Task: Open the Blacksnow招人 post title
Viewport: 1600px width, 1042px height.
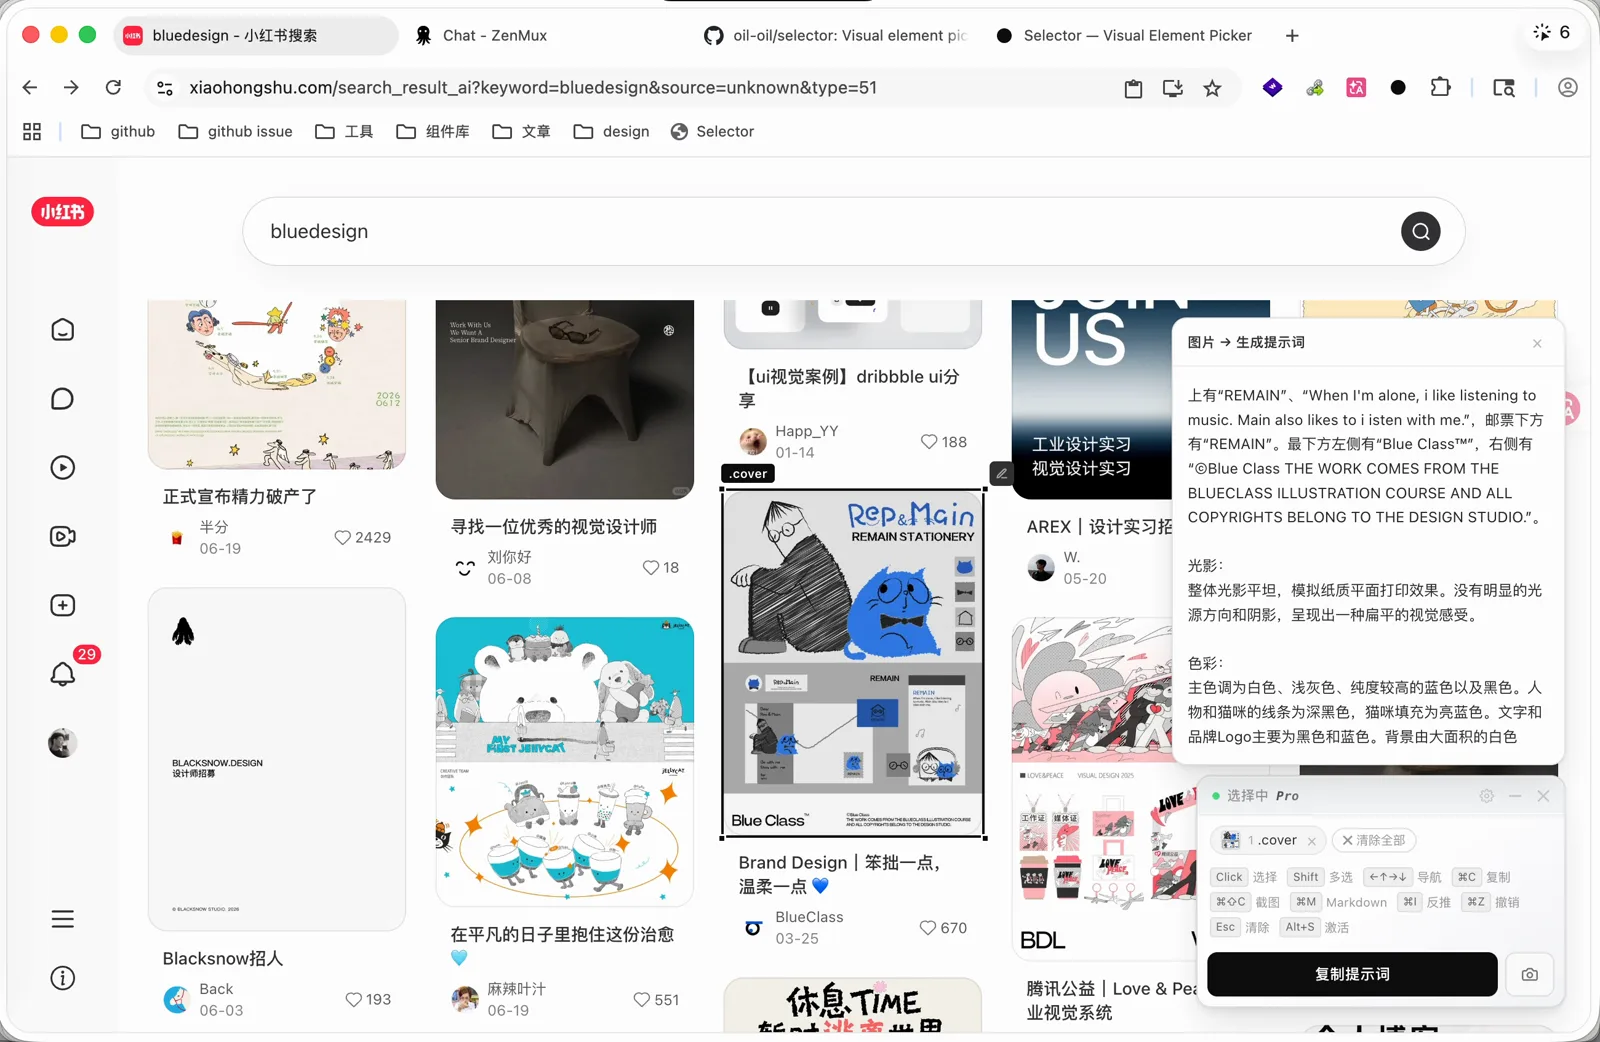Action: [223, 958]
